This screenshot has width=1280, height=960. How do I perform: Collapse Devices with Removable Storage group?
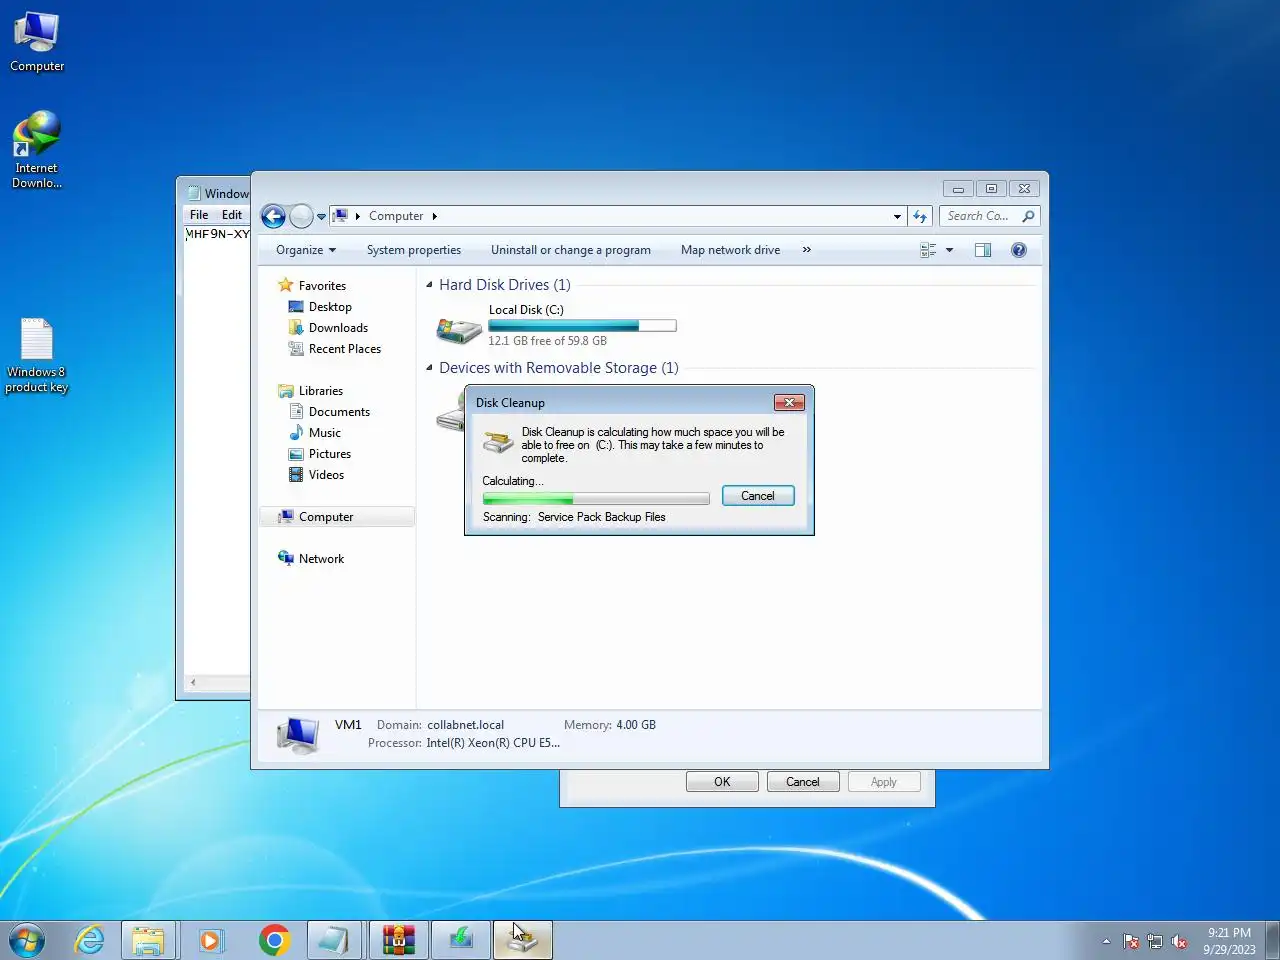(x=429, y=368)
